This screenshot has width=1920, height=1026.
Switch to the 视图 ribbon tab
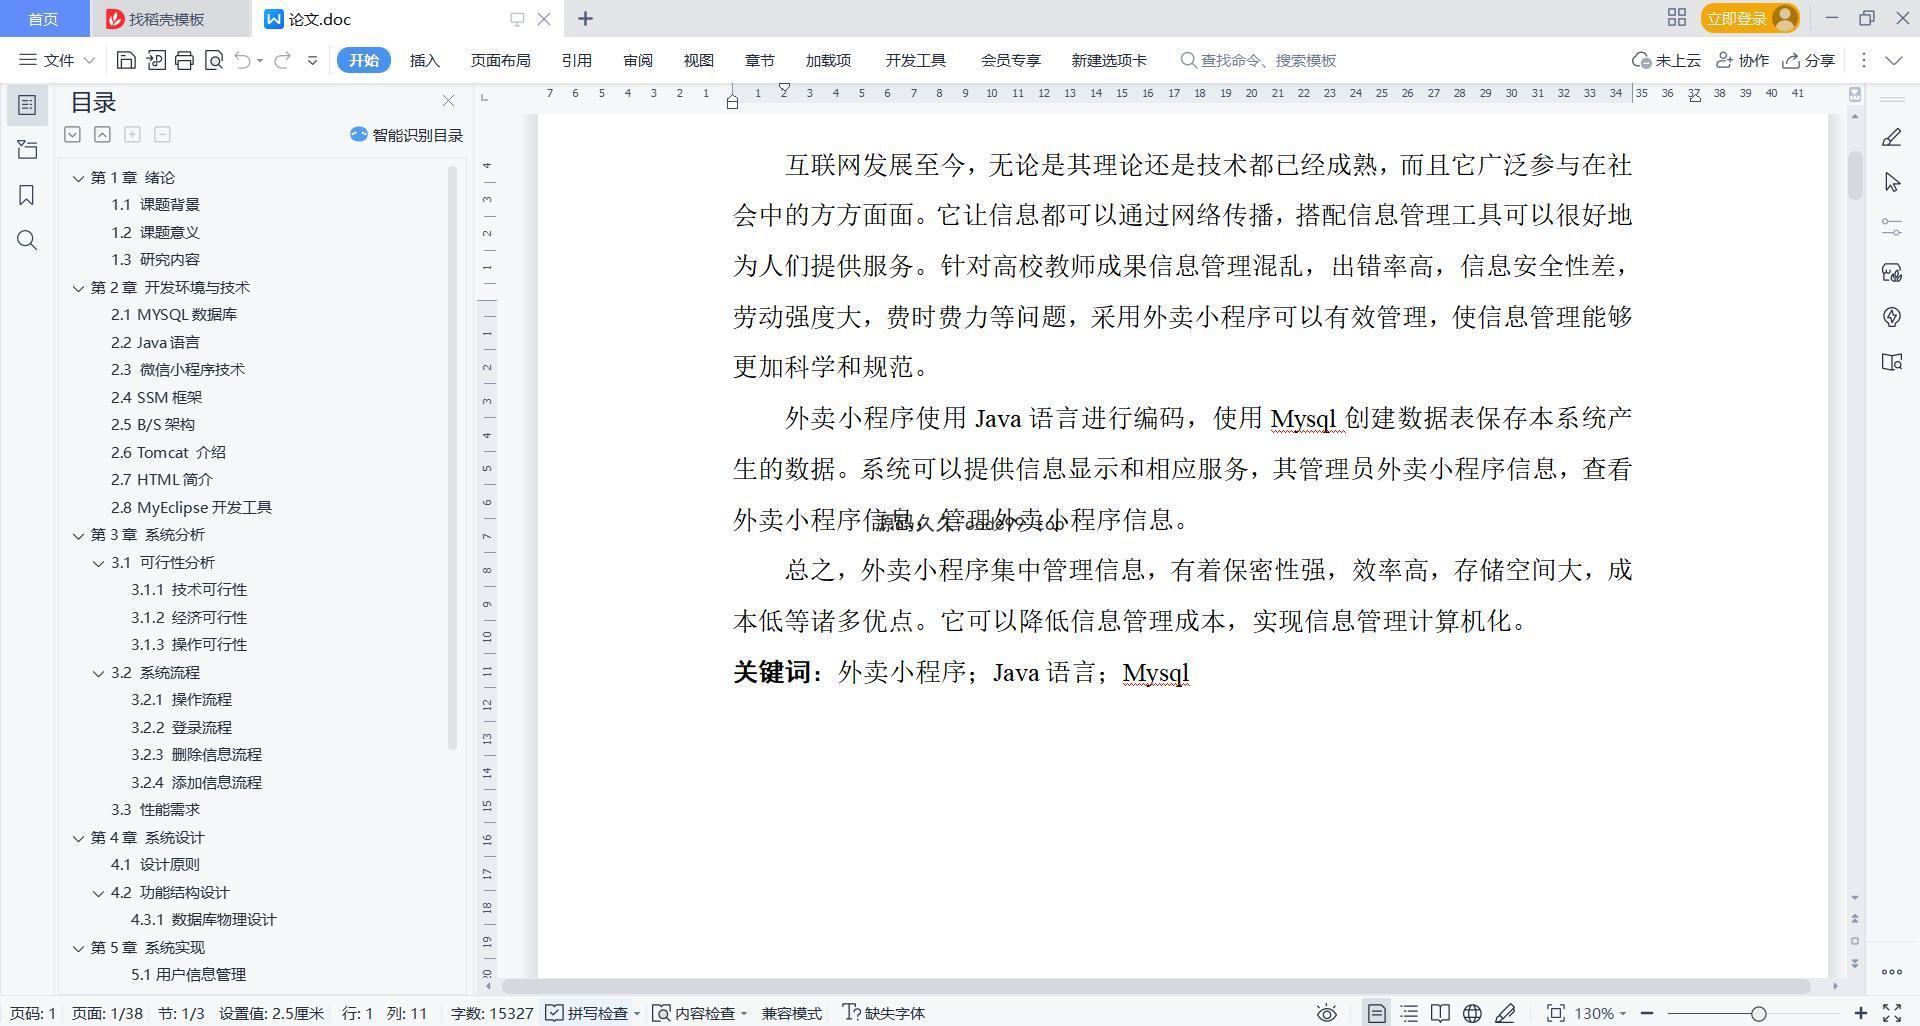coord(699,60)
